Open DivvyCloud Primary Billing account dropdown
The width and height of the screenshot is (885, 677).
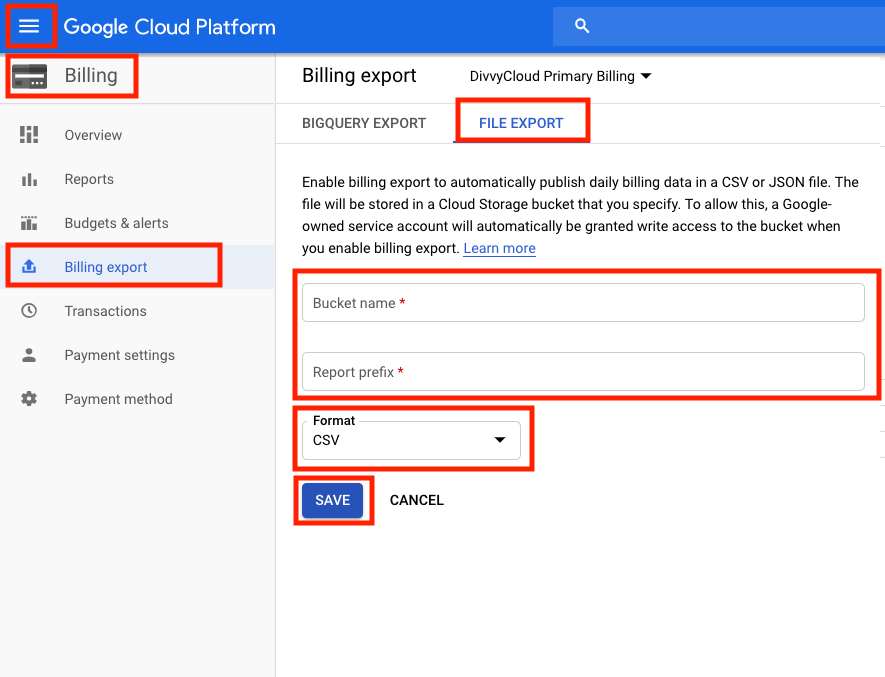point(560,76)
